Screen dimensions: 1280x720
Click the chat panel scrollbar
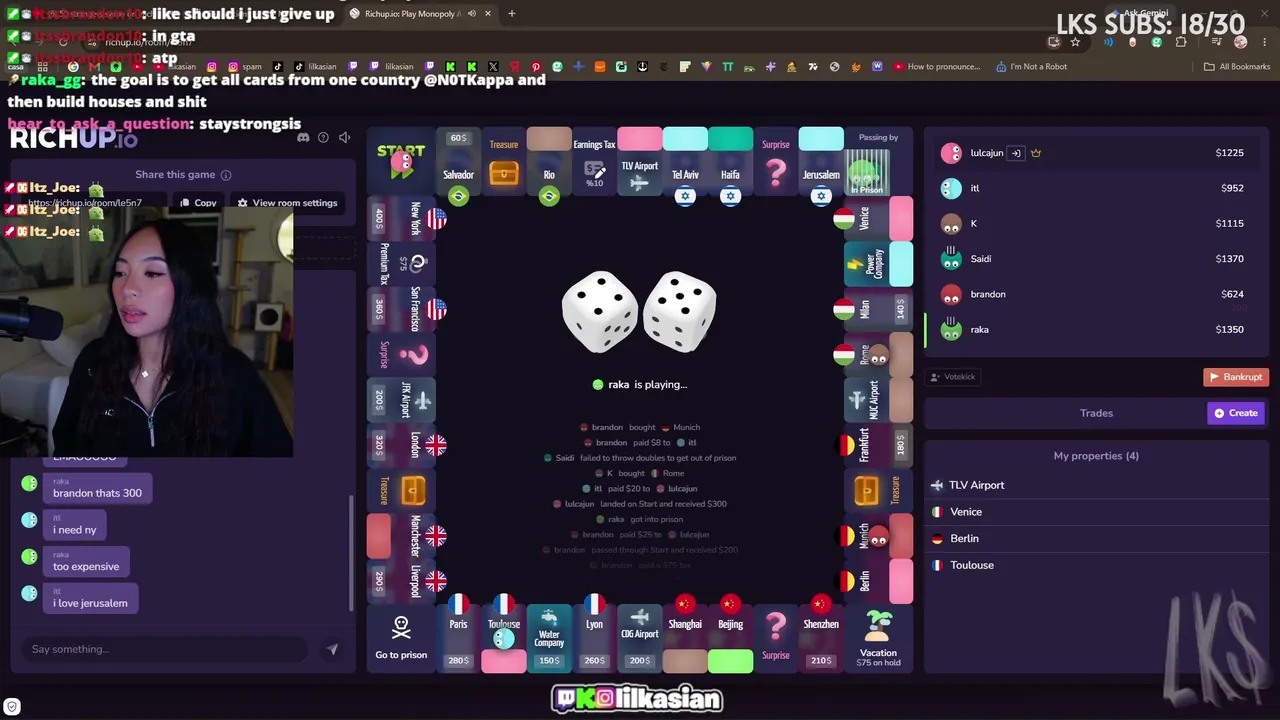350,552
